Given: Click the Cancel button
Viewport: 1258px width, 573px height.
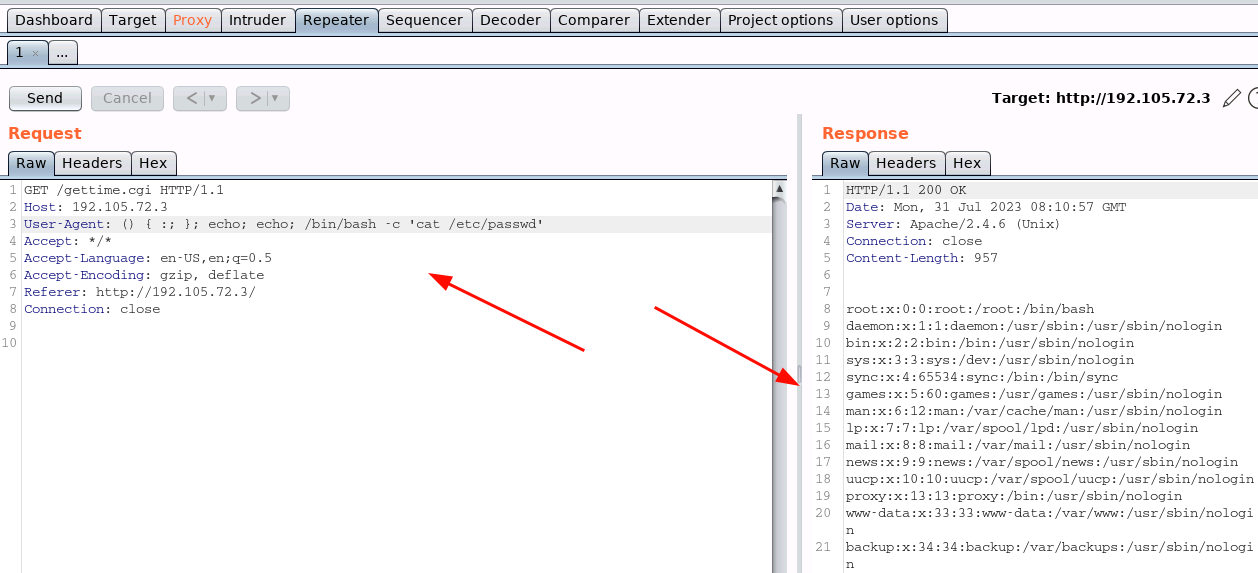Looking at the screenshot, I should (127, 98).
